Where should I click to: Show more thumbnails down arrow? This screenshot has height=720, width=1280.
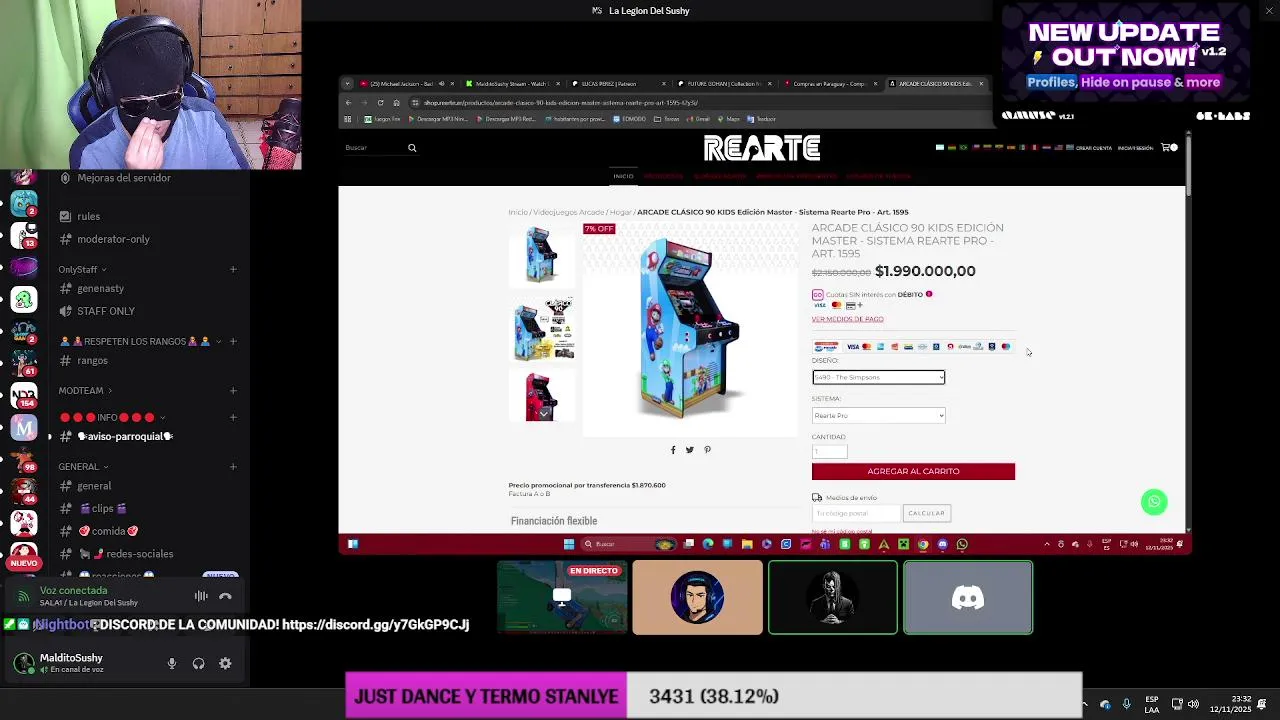pos(543,413)
